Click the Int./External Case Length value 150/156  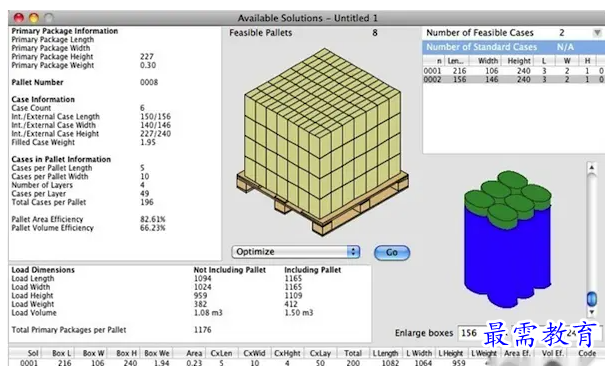tap(155, 116)
